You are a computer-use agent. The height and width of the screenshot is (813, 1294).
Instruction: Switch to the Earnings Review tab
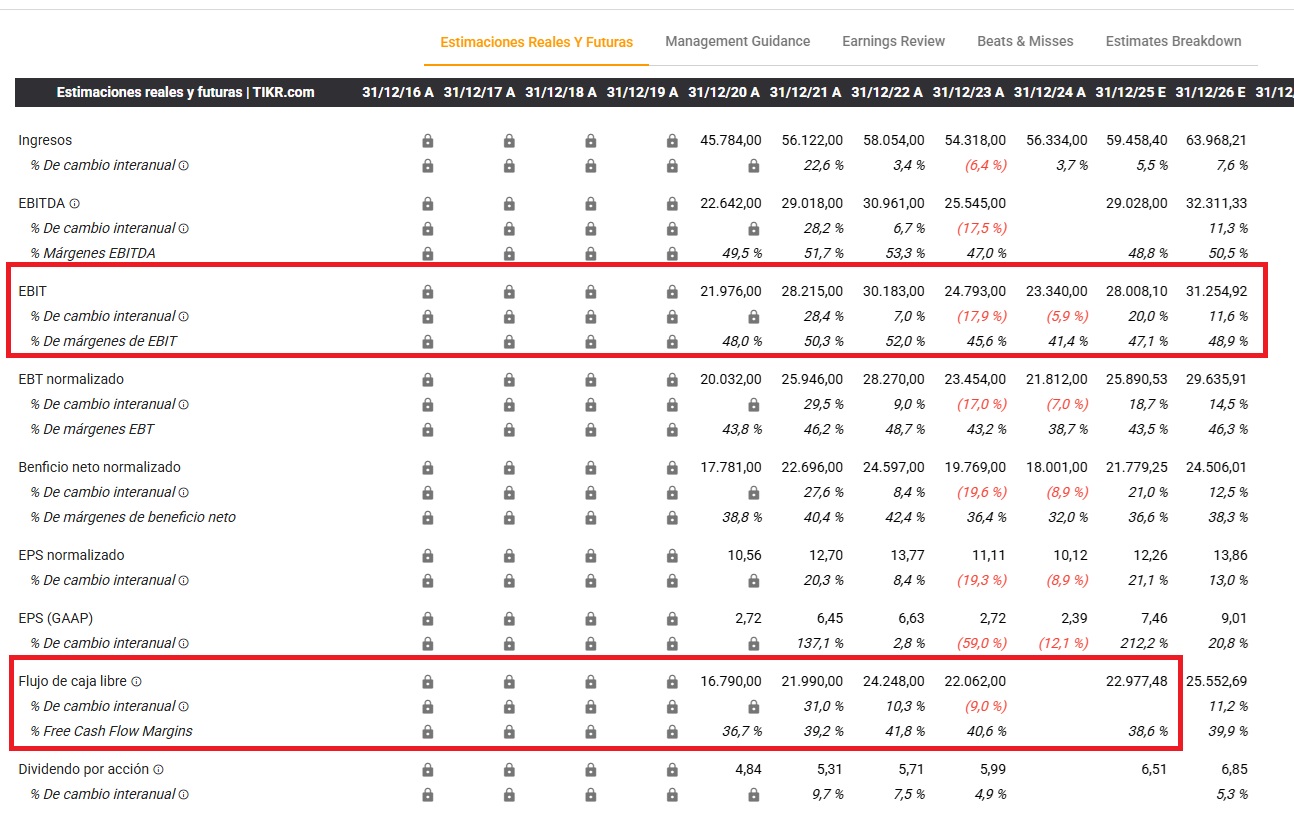point(893,41)
